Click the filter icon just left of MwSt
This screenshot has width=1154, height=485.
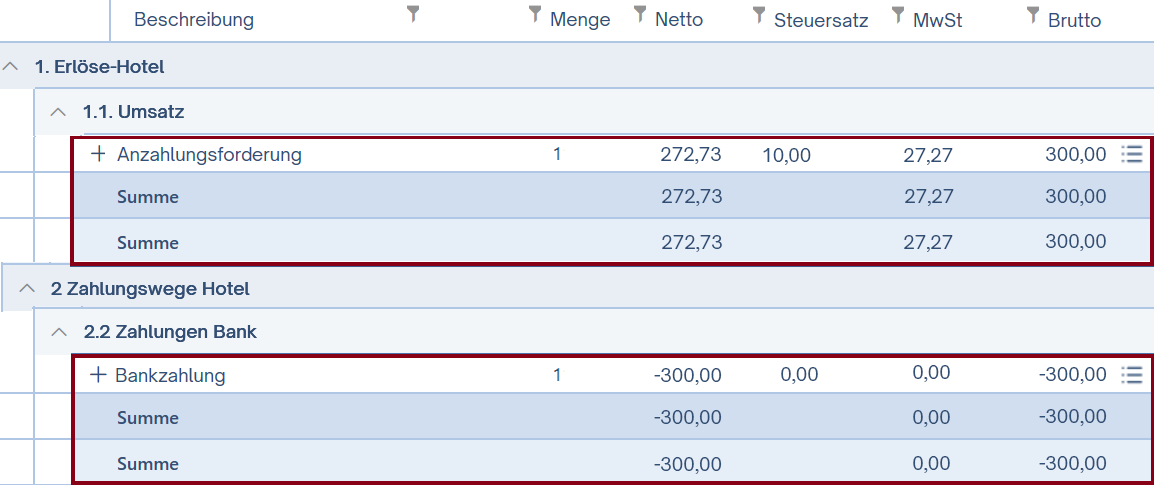tap(898, 14)
